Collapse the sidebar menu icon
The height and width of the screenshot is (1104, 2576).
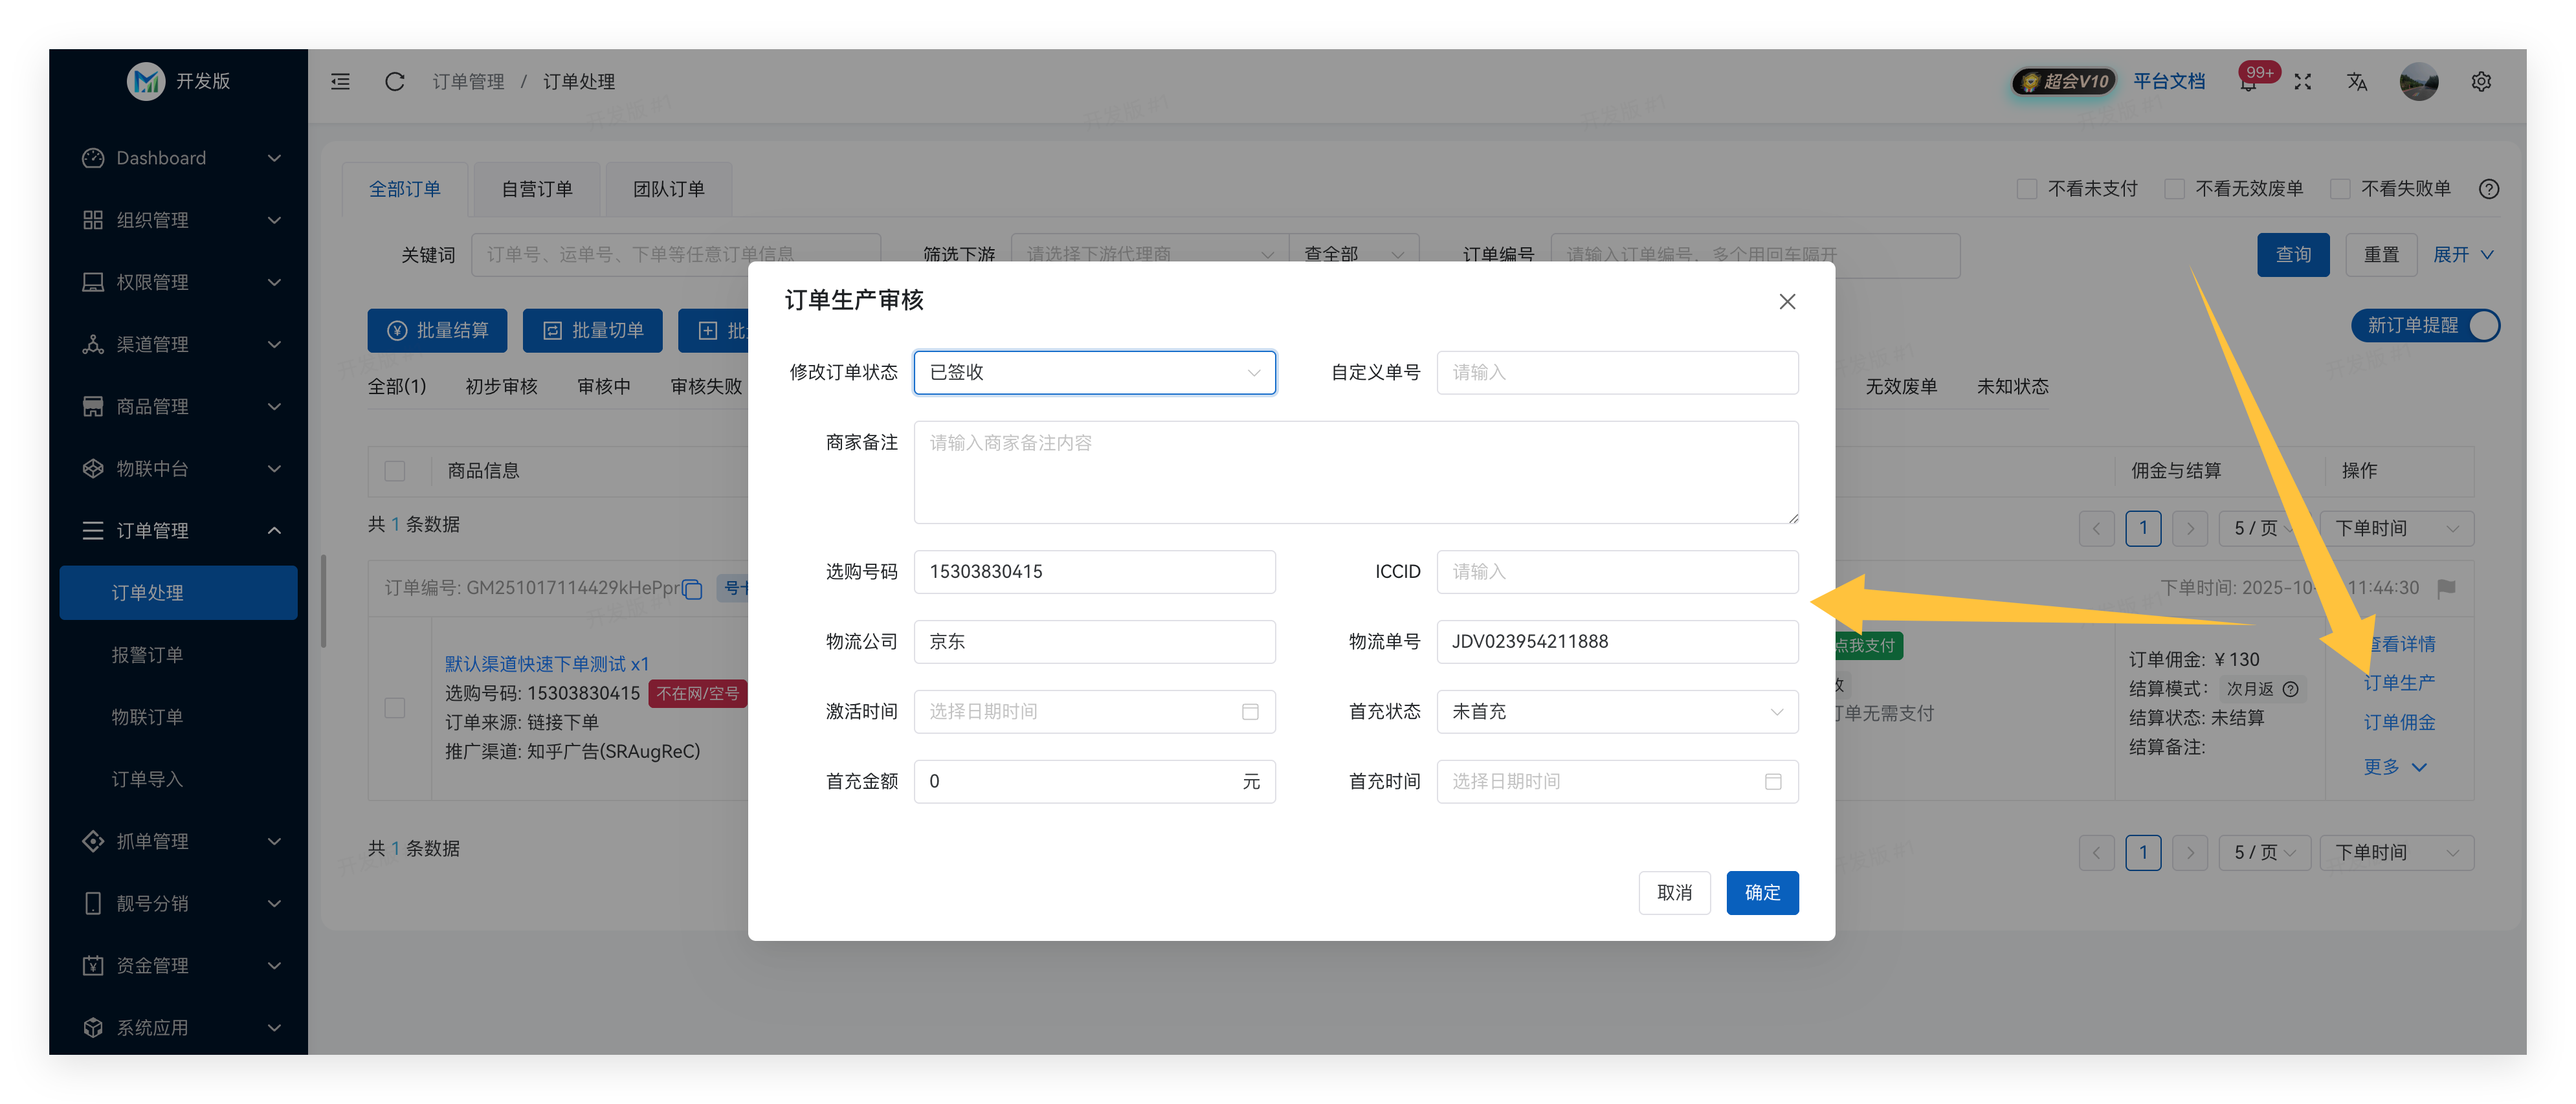(340, 82)
